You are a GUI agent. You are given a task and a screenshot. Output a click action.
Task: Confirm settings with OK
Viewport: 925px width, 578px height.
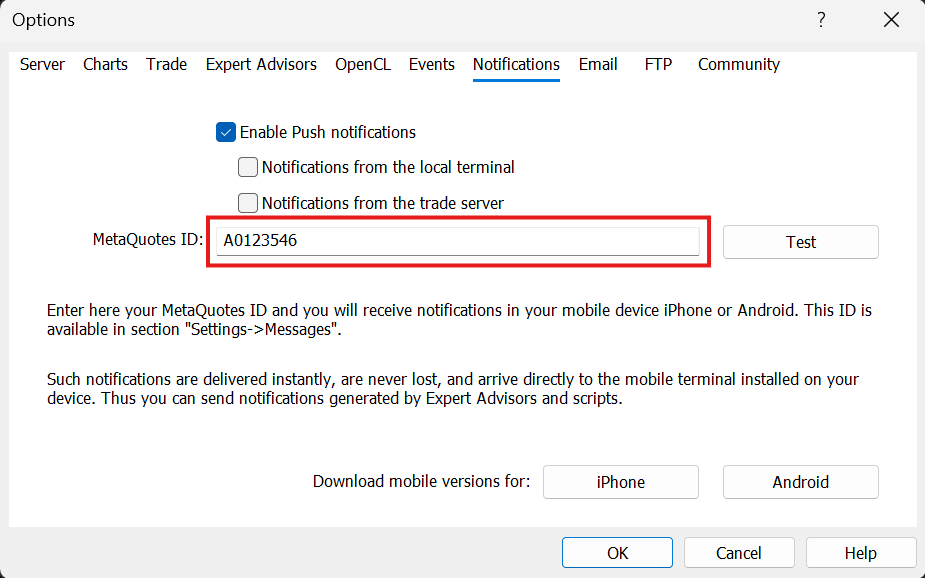[617, 552]
